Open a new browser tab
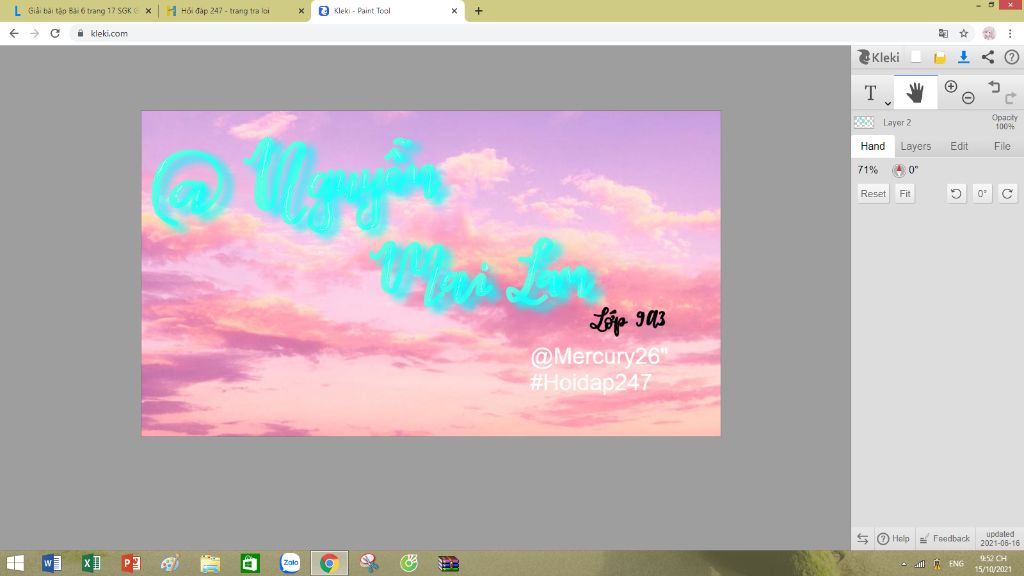The height and width of the screenshot is (576, 1024). (479, 11)
